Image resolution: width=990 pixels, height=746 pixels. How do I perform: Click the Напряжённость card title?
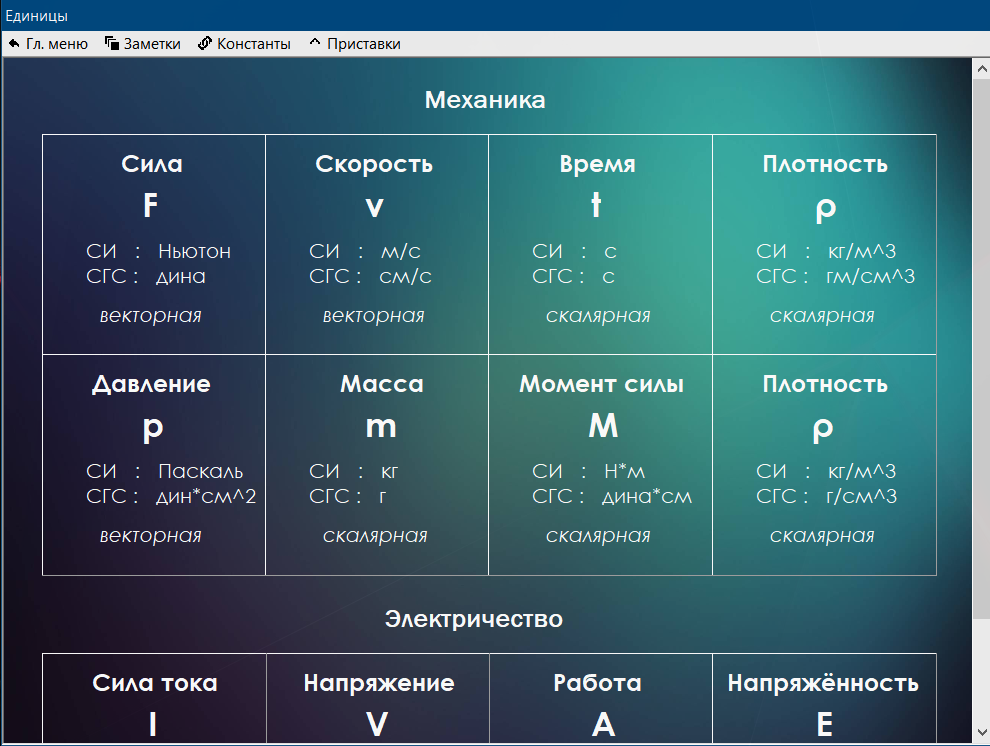tap(823, 683)
